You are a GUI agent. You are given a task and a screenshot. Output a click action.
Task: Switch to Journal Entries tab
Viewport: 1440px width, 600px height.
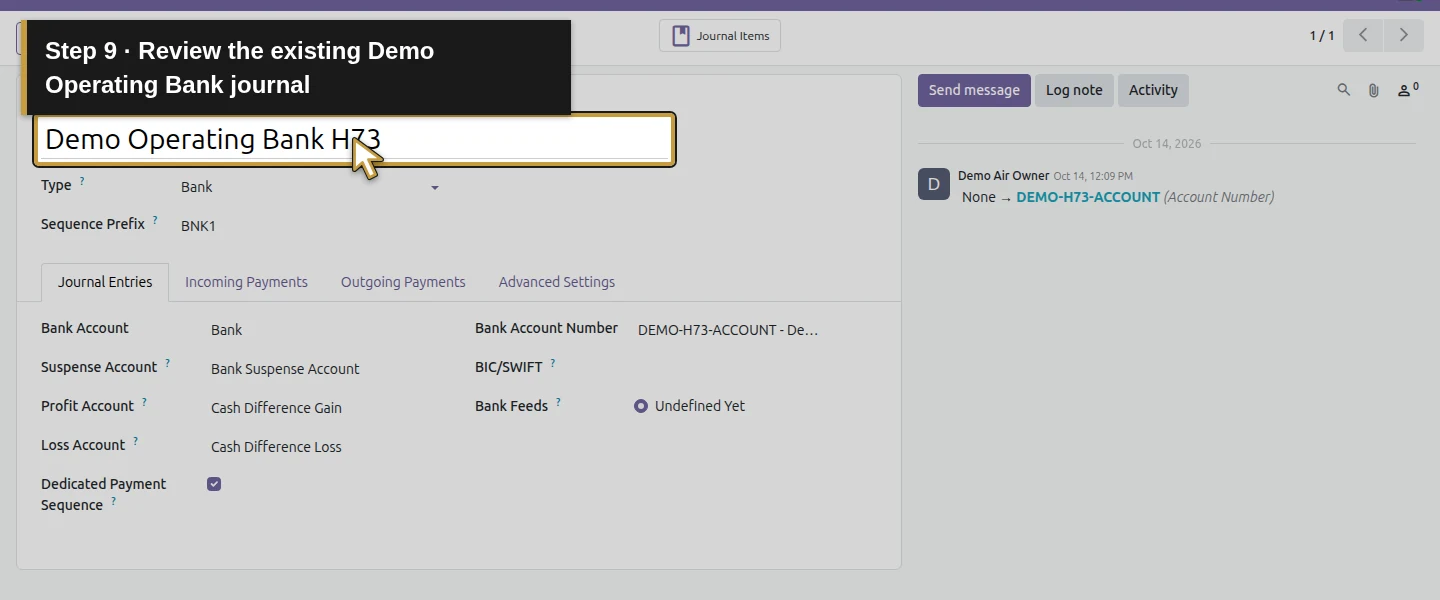click(x=105, y=282)
